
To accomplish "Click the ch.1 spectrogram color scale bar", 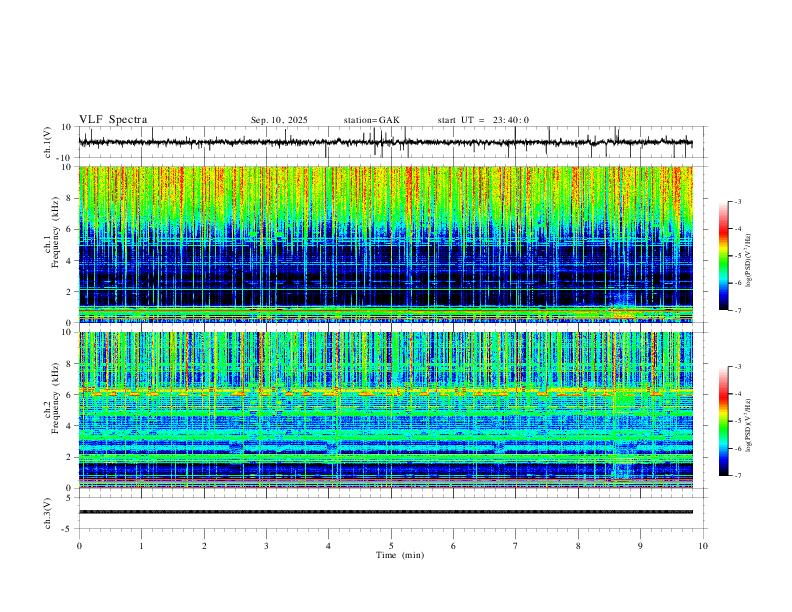I will click(723, 256).
